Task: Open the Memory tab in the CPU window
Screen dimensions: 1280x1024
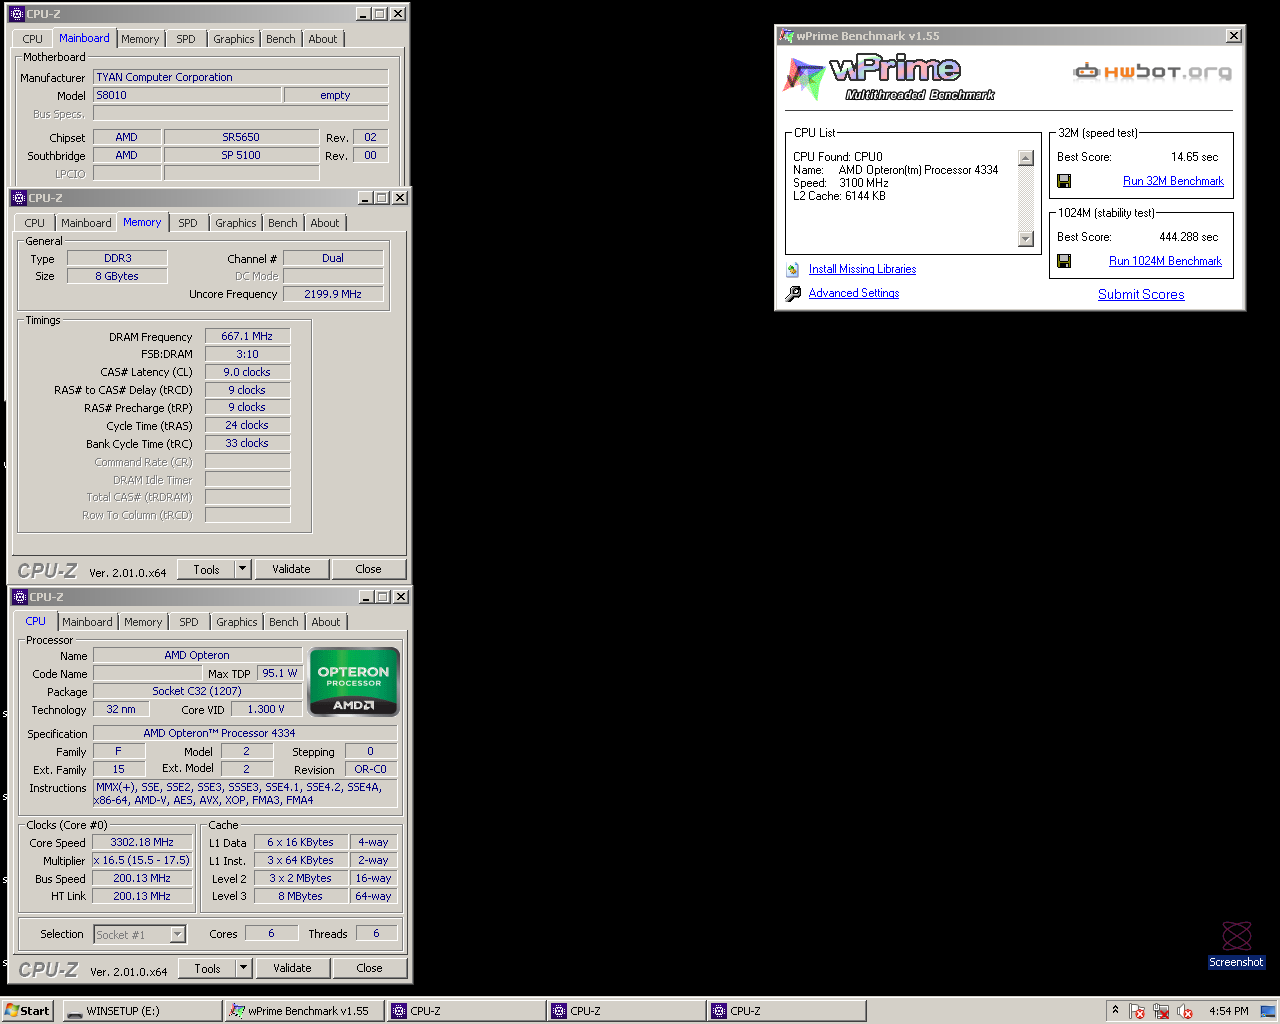Action: coord(143,622)
